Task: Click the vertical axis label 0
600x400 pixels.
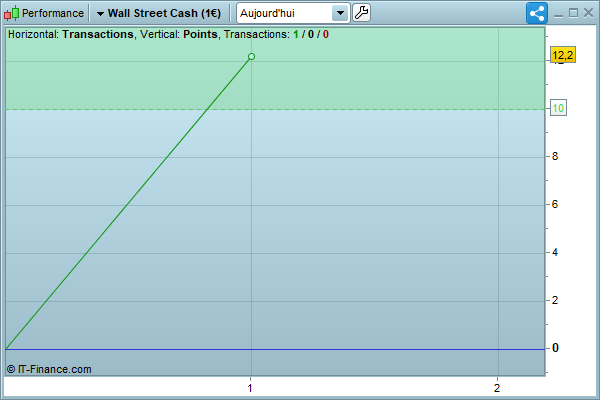Action: tap(555, 348)
